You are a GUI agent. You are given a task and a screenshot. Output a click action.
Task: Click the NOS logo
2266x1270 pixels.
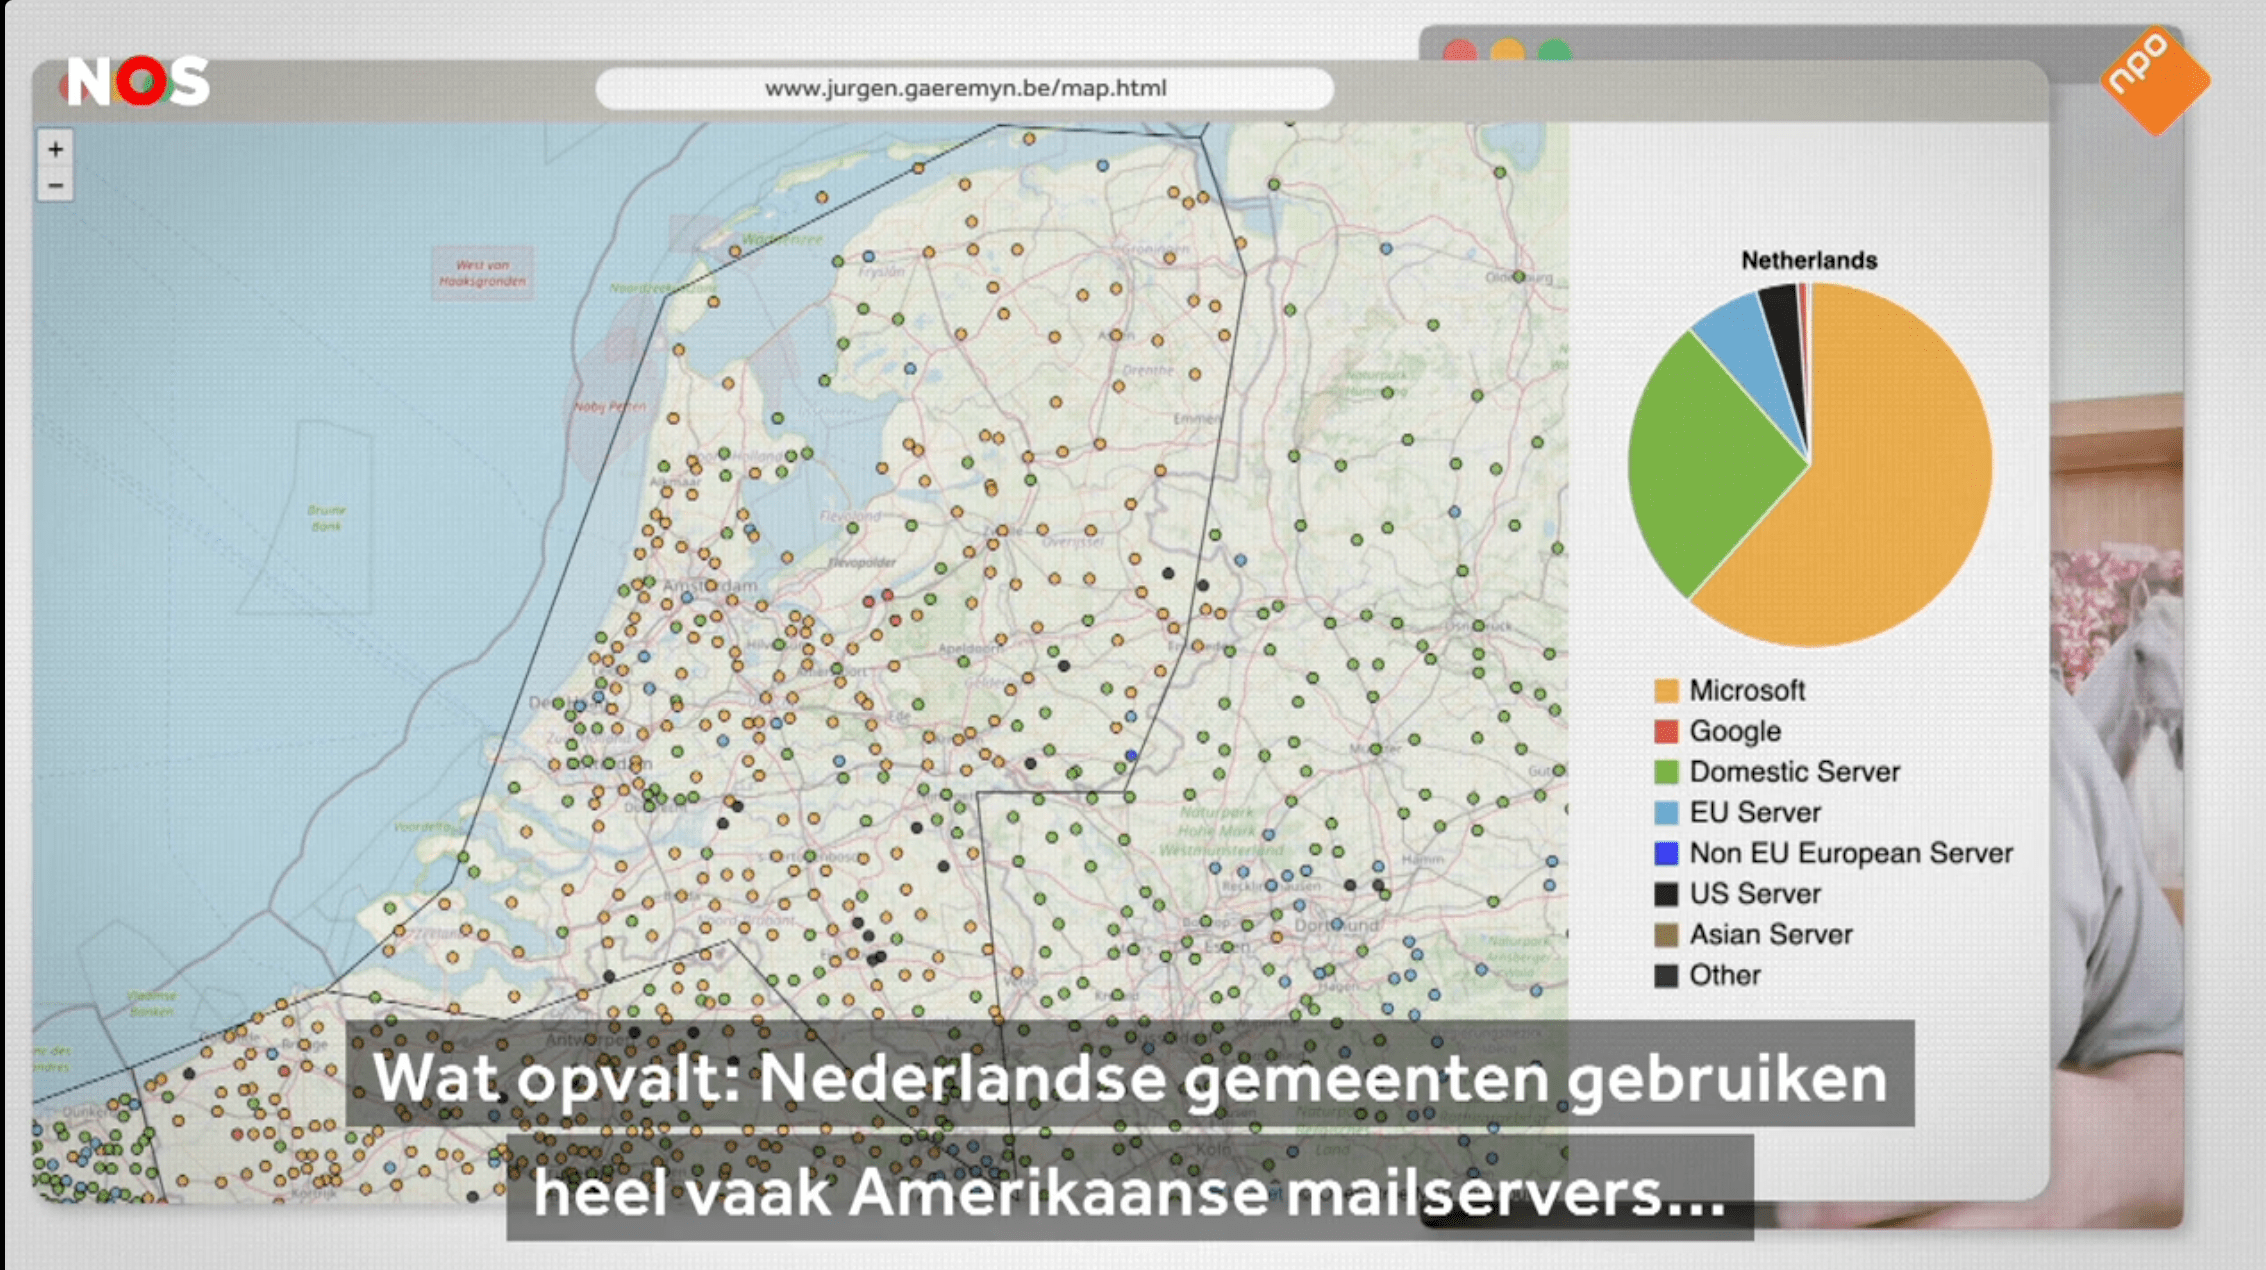tap(138, 81)
